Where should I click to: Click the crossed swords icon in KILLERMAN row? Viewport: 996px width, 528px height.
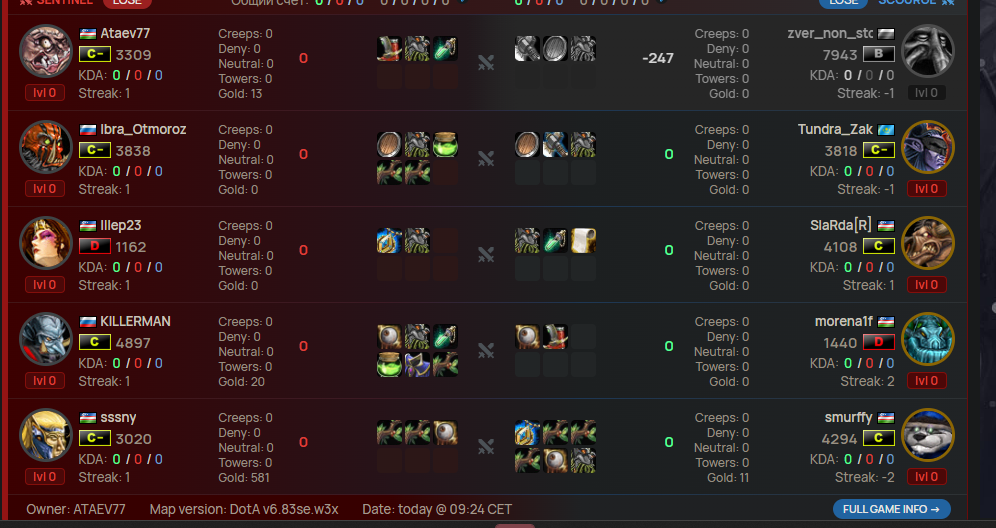[486, 350]
